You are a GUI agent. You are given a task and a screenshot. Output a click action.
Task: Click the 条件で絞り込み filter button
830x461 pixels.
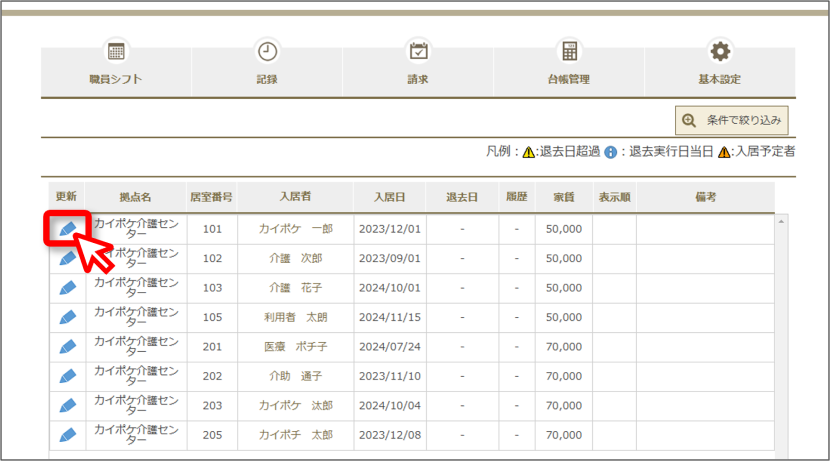[732, 121]
